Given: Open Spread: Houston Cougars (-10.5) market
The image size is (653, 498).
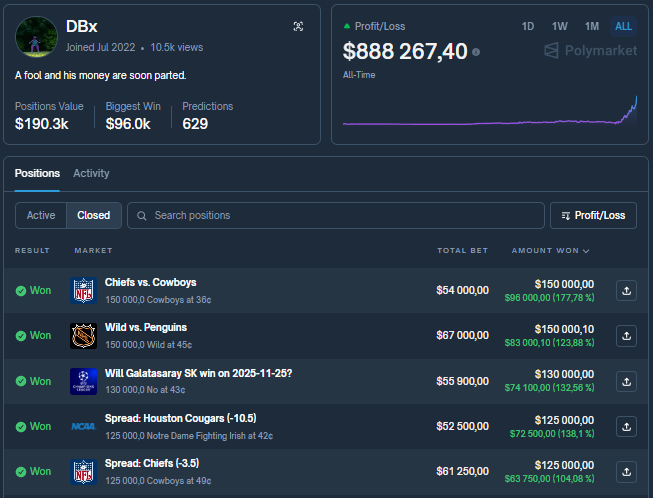Looking at the screenshot, I should (180, 418).
